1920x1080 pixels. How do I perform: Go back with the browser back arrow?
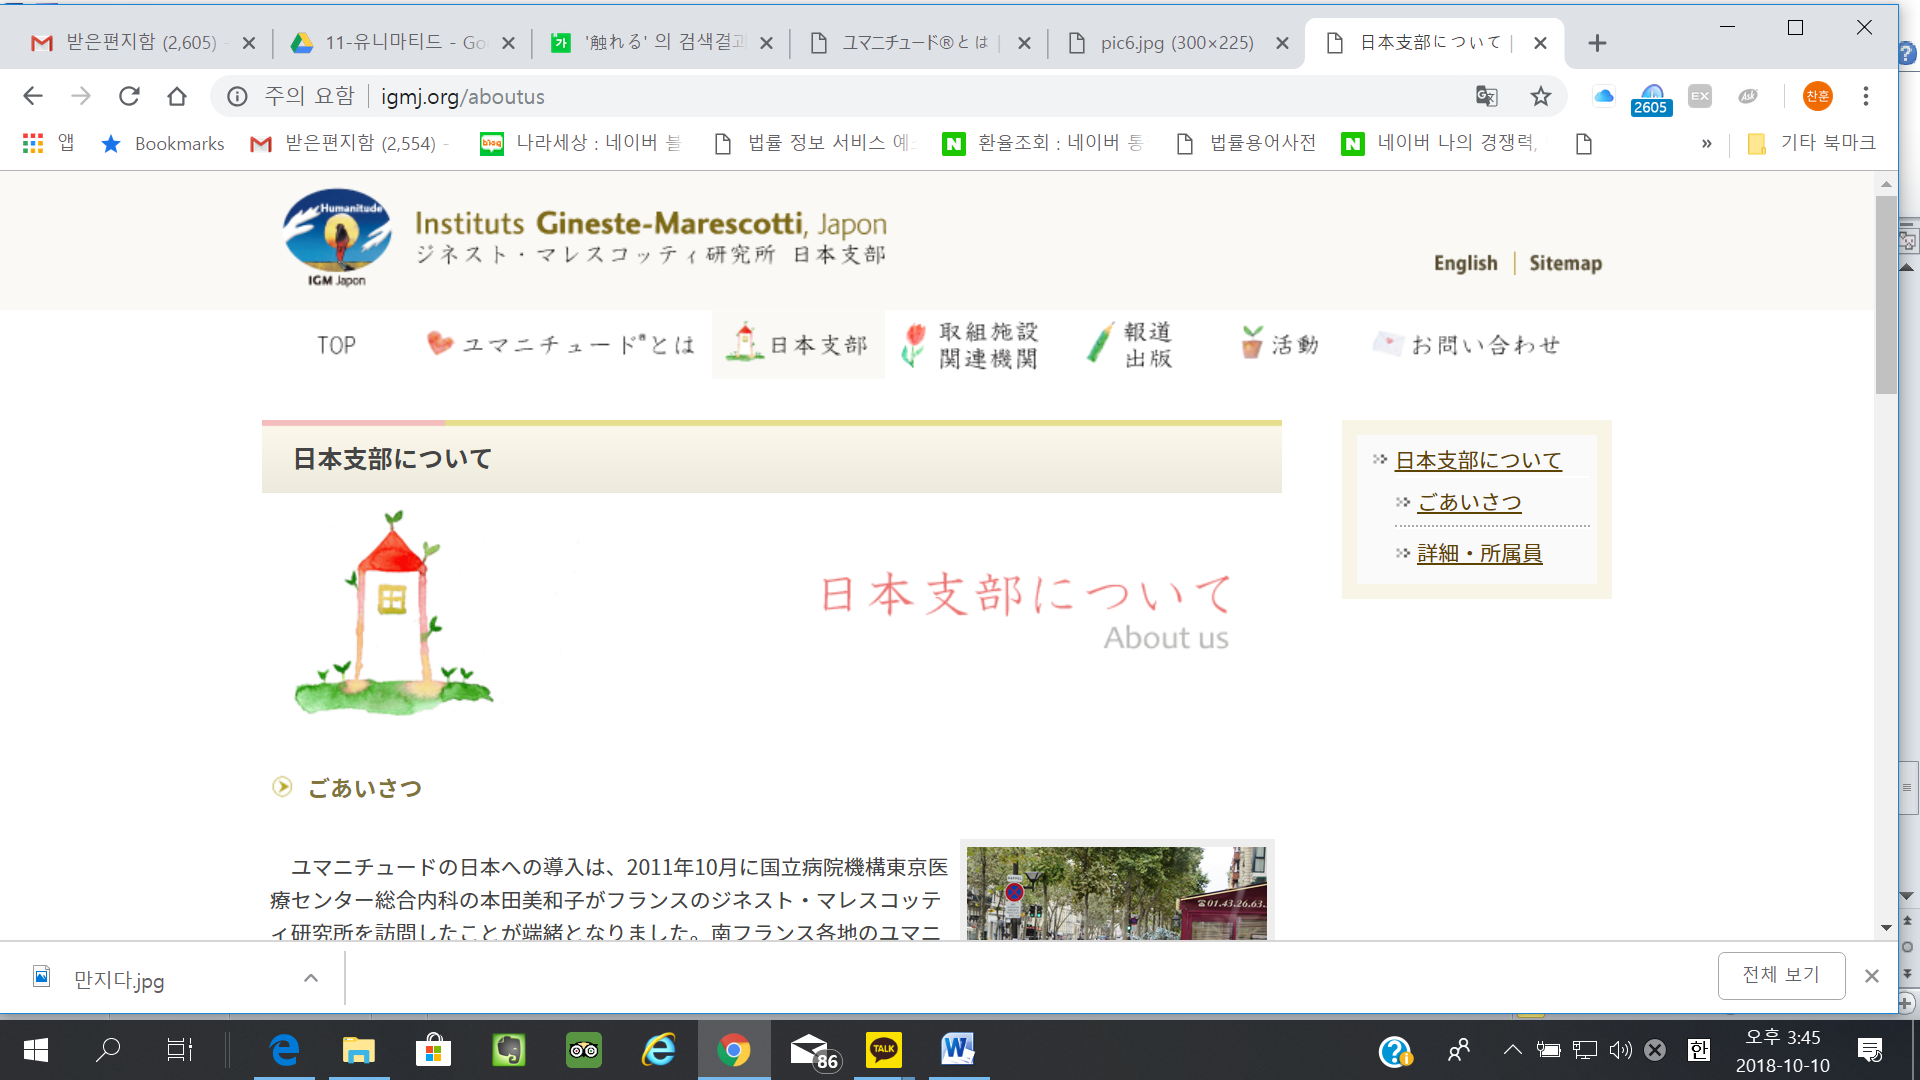click(x=33, y=96)
